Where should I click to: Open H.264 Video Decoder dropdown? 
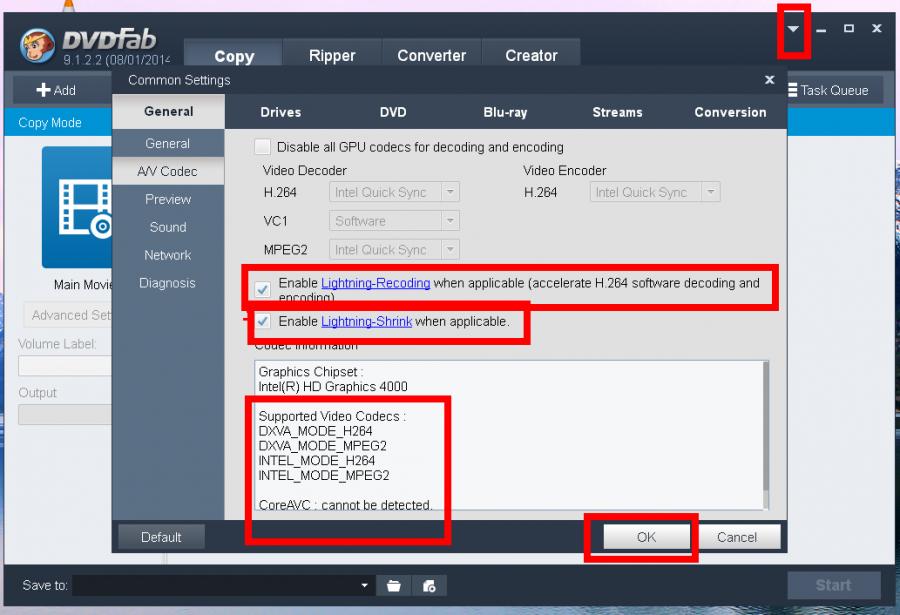(x=394, y=192)
